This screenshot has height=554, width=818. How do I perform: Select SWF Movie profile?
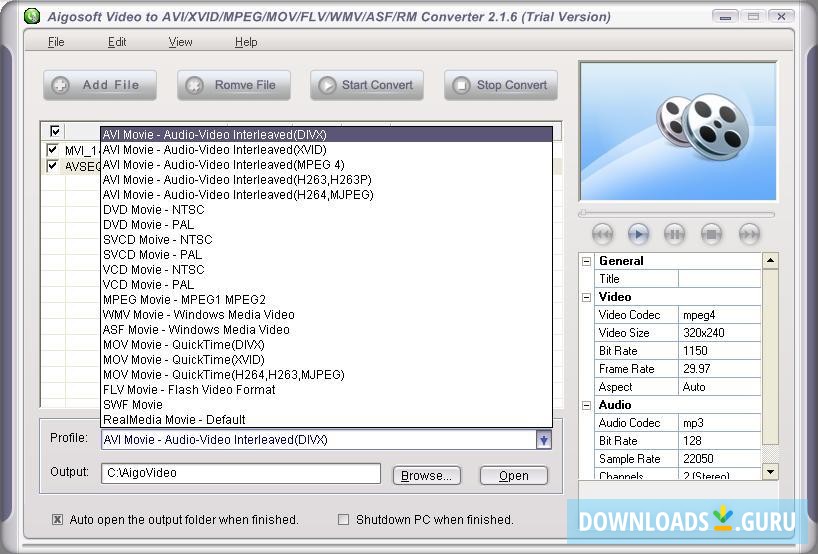[x=326, y=405]
